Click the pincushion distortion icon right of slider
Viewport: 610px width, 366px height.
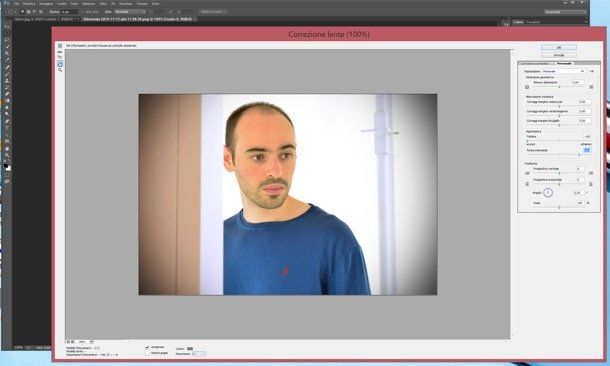591,87
